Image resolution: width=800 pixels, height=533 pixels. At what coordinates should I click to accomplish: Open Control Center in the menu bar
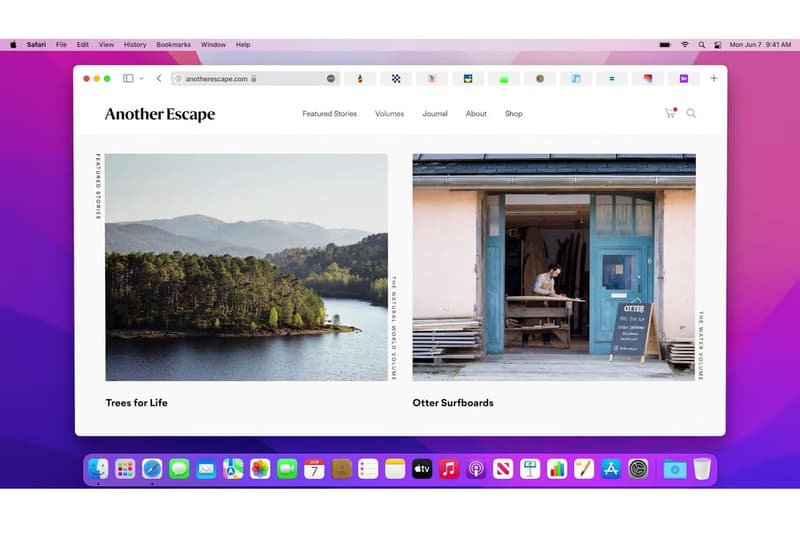717,45
